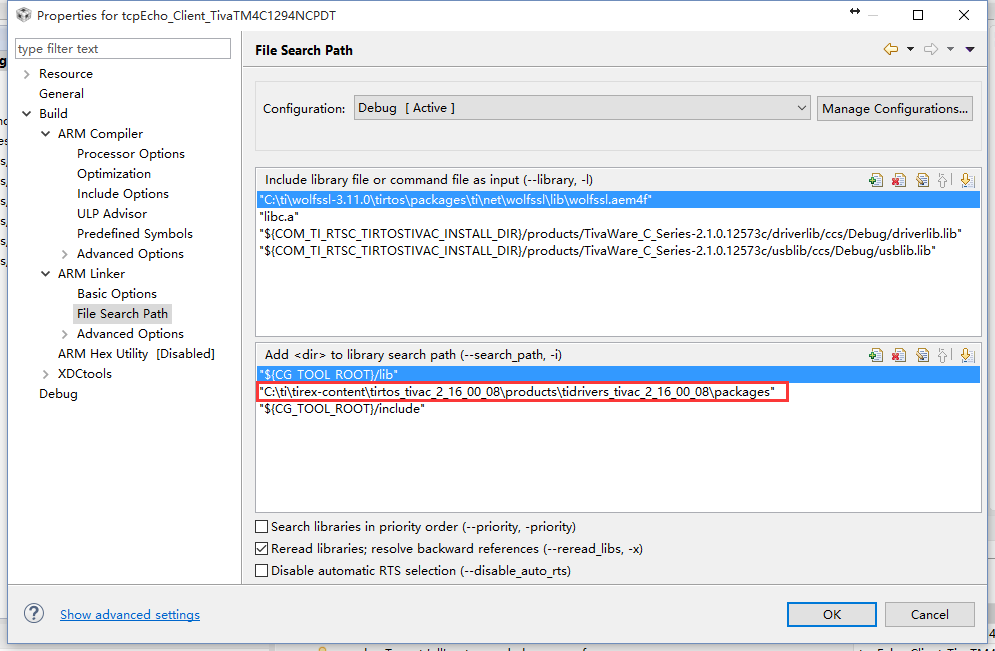Image resolution: width=995 pixels, height=651 pixels.
Task: Focus the type filter text field
Action: pos(123,49)
